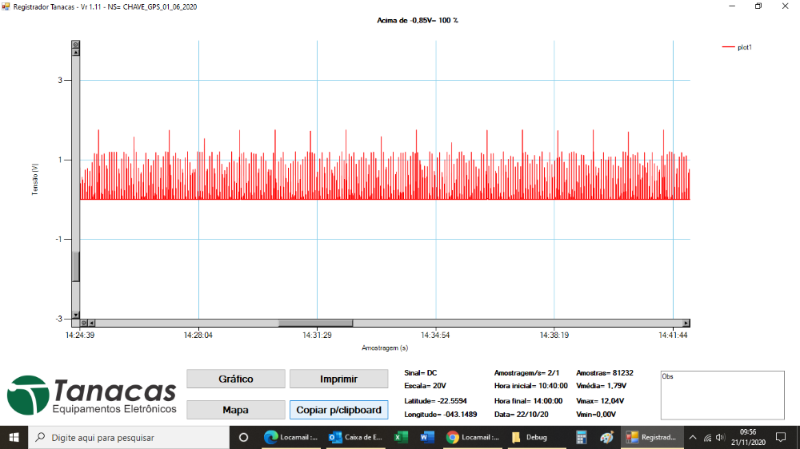
Task: Expand the hidden system tray icons chevron
Action: (694, 438)
